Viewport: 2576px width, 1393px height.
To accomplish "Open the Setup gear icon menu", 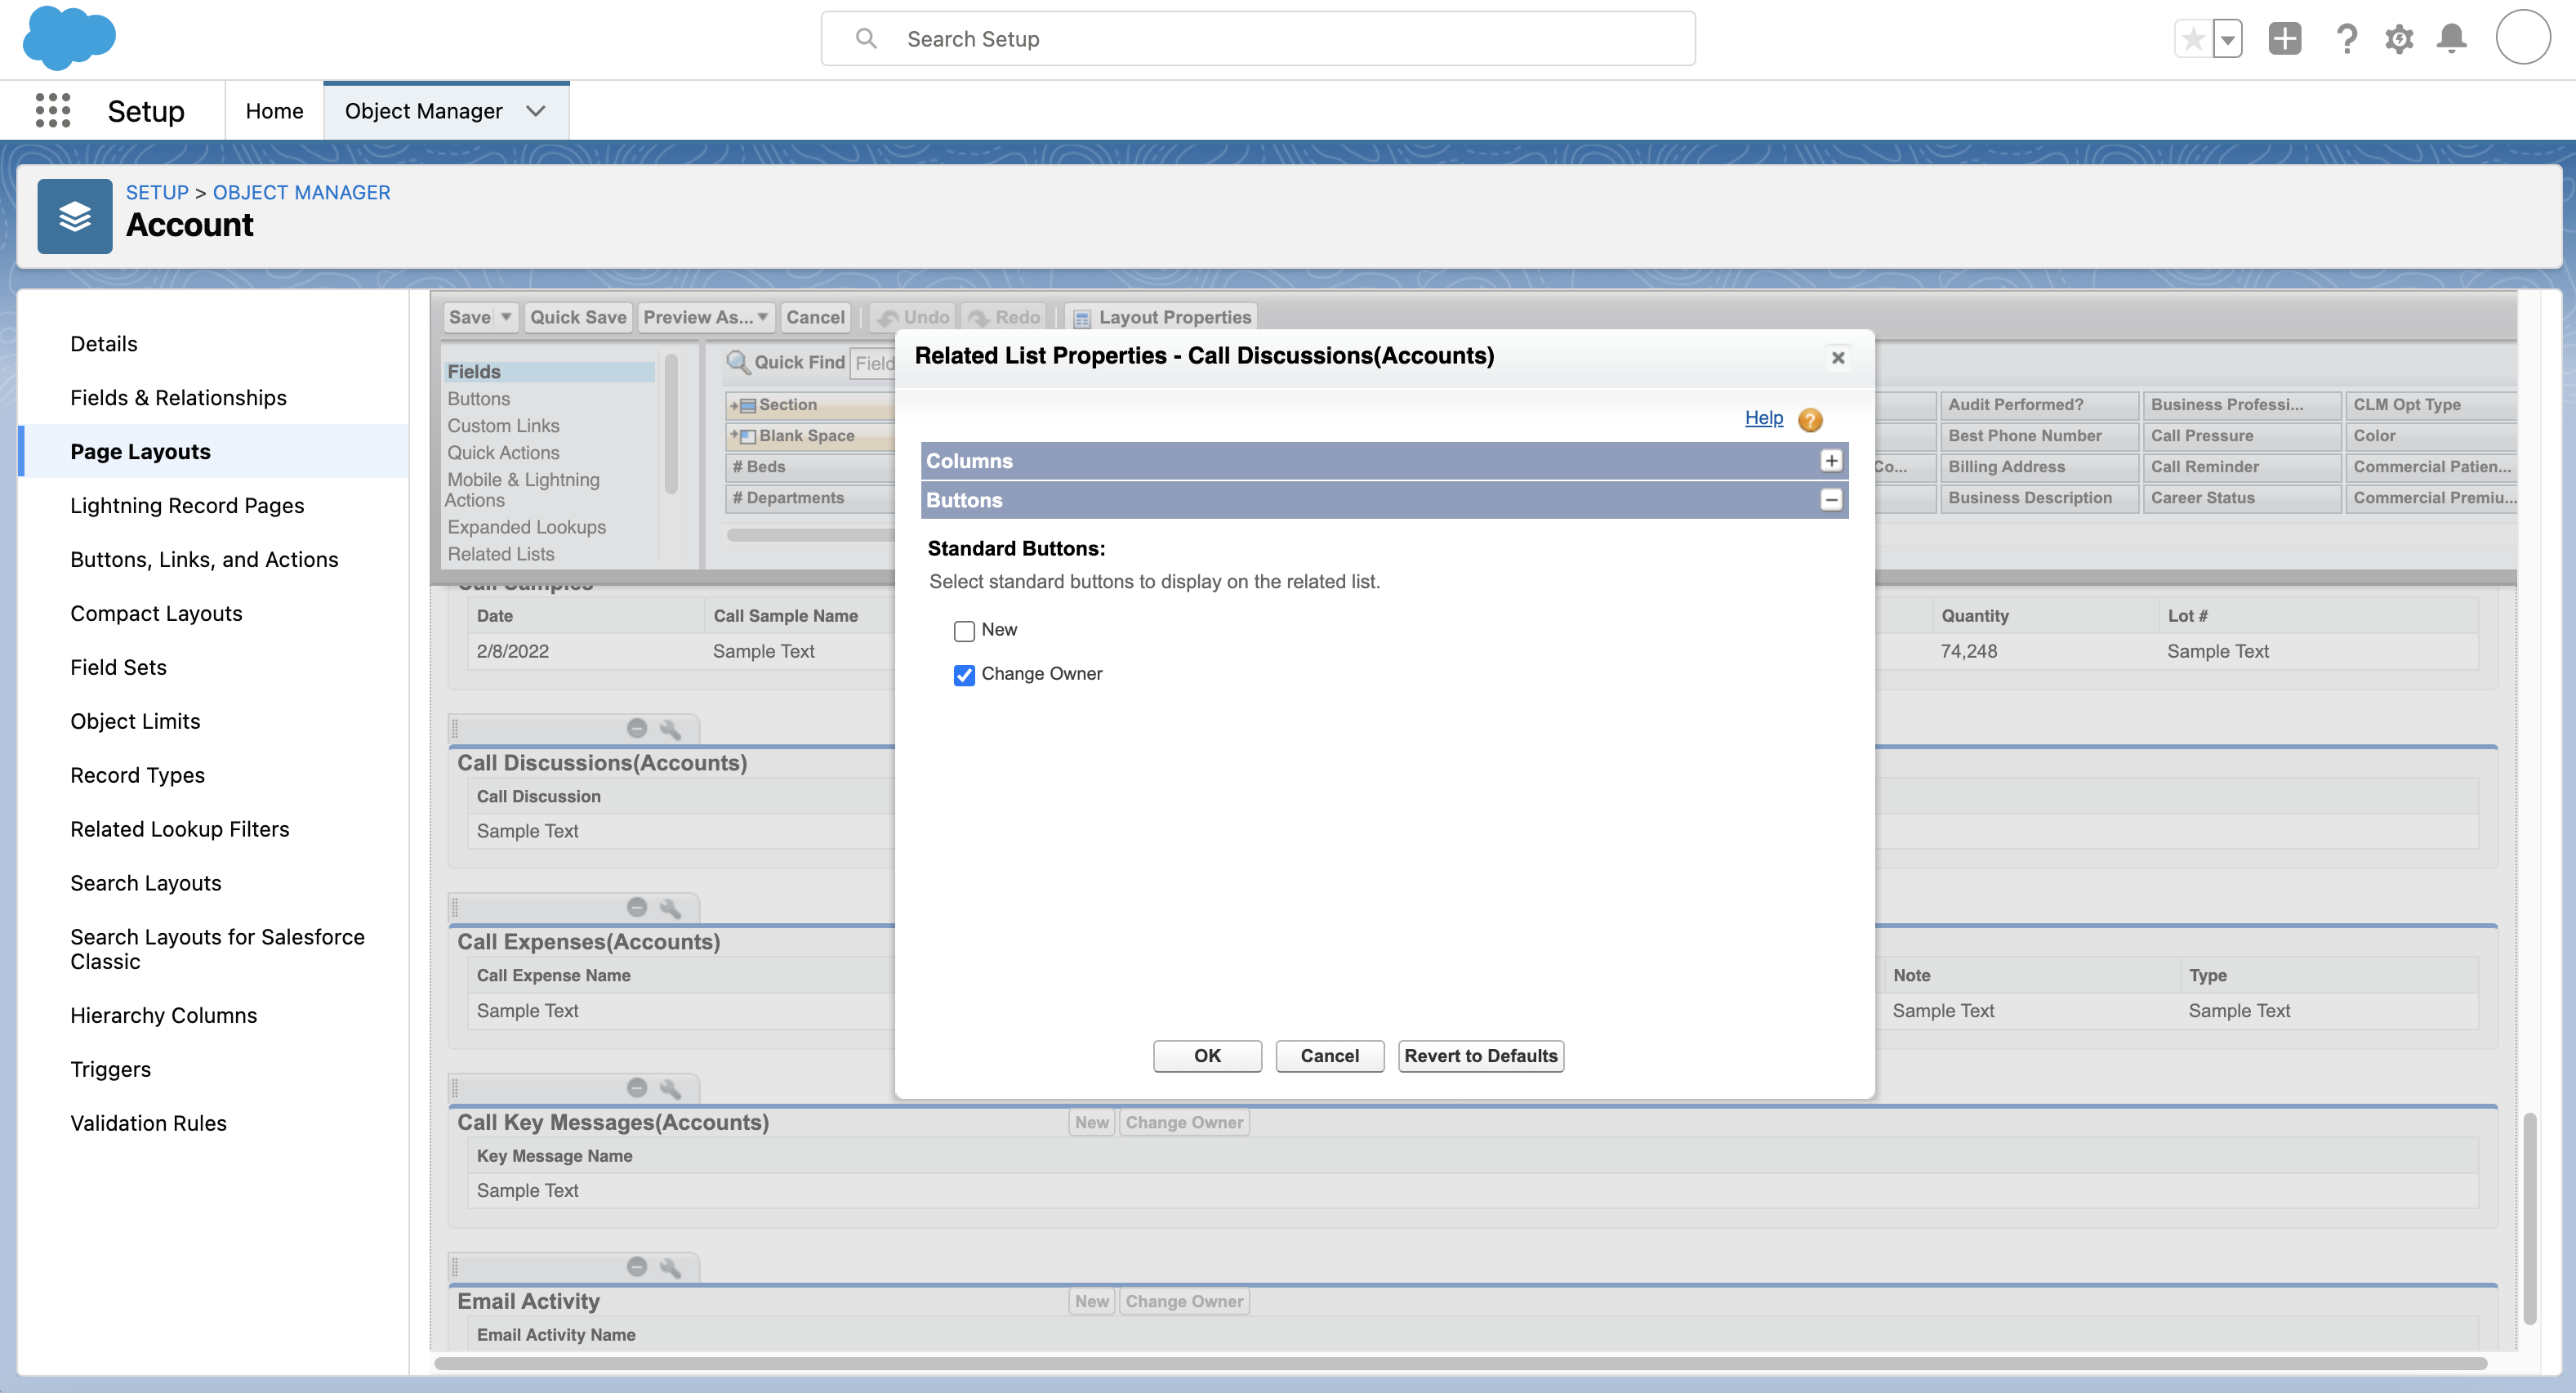I will [2398, 39].
